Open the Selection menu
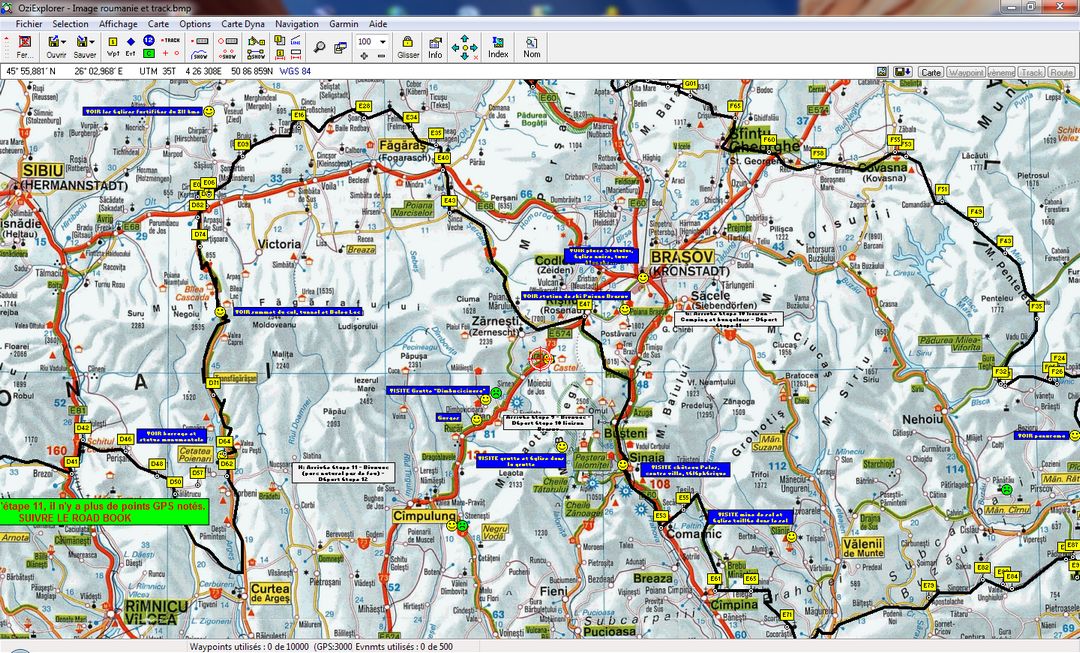 pos(70,23)
